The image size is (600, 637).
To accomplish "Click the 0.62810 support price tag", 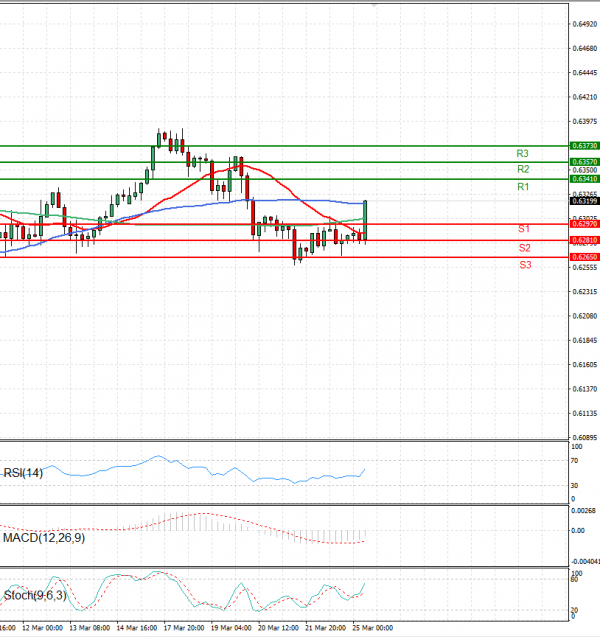I will coord(585,240).
